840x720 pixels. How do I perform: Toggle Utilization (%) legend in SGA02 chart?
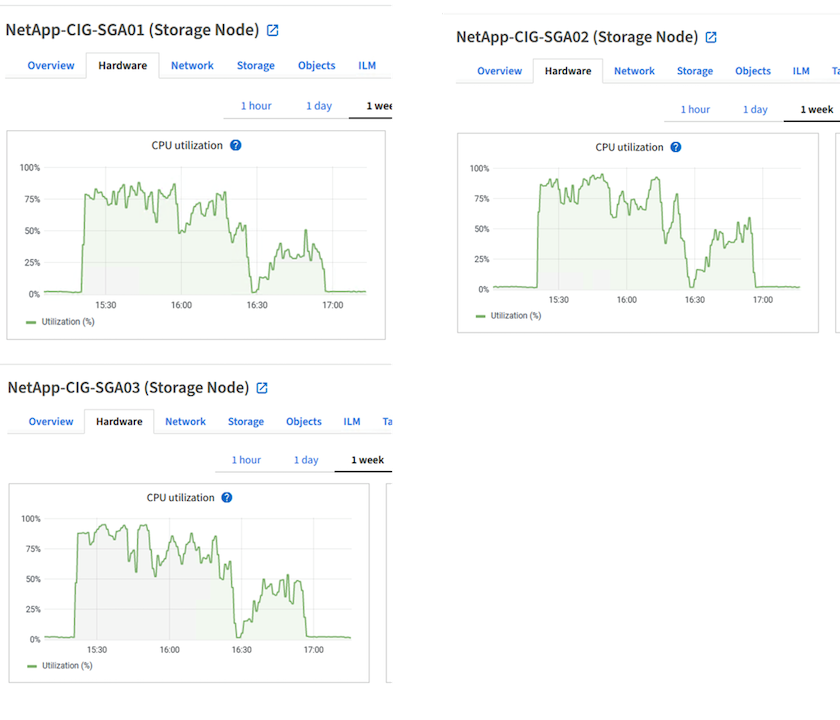click(508, 316)
